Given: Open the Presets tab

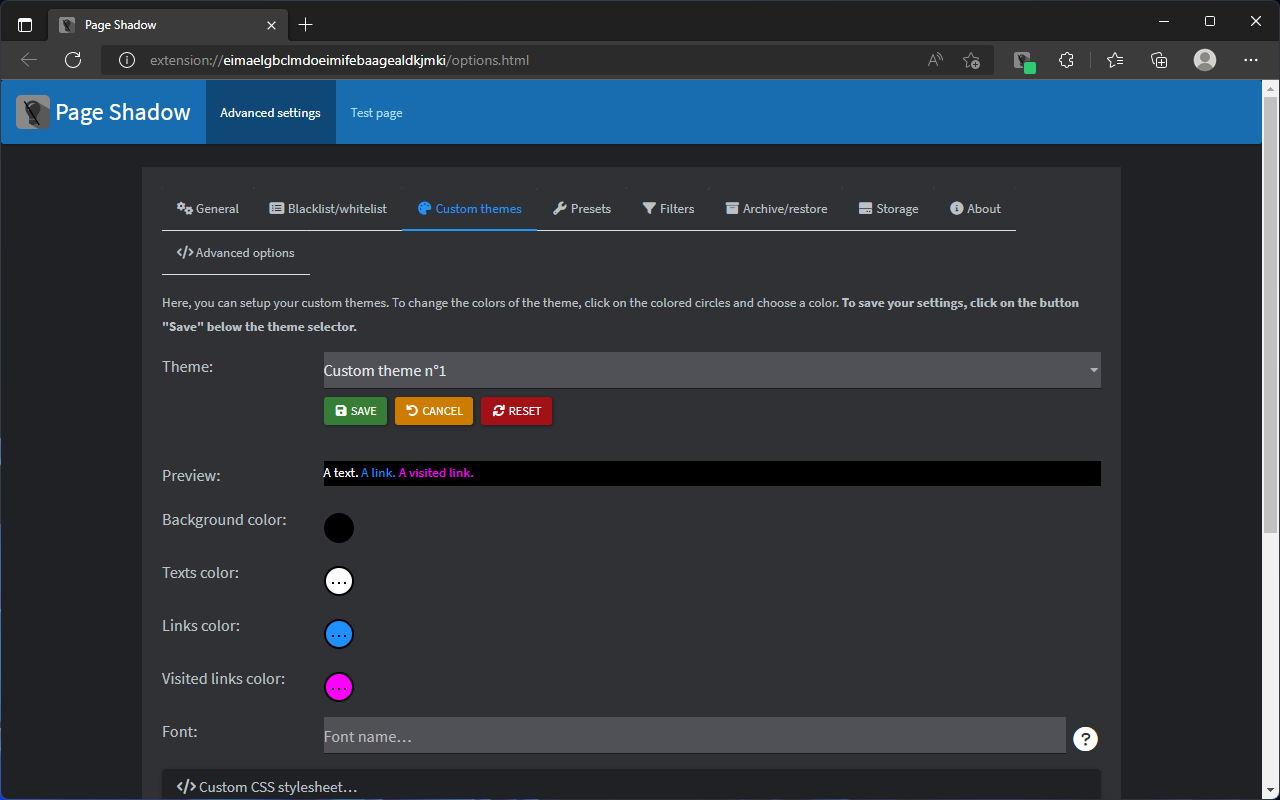Looking at the screenshot, I should coord(582,209).
